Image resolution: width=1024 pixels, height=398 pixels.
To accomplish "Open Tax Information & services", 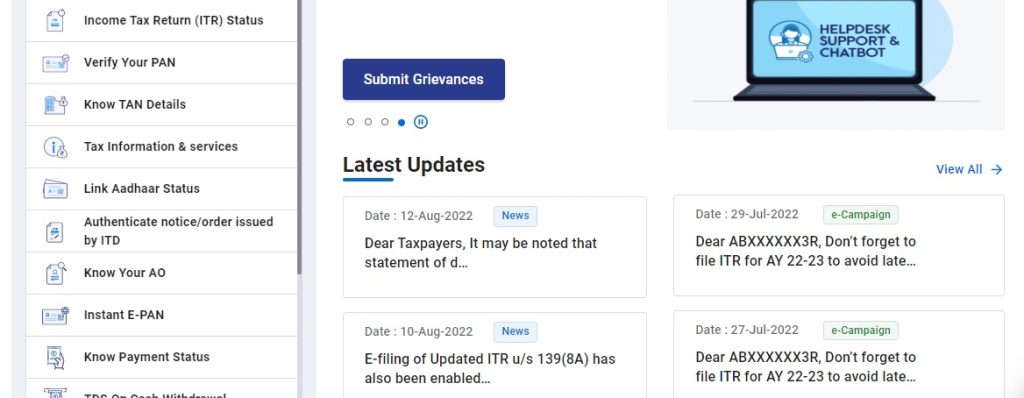I will 161,146.
